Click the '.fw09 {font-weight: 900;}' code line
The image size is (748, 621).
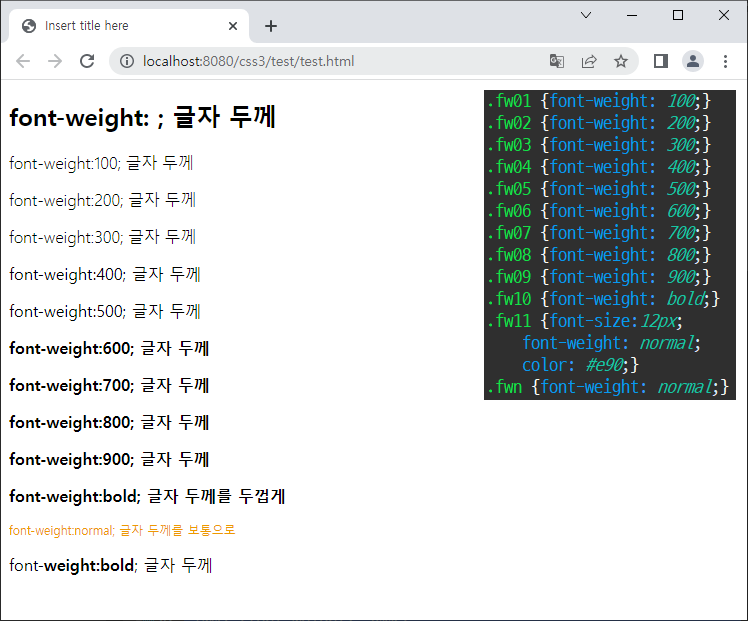pyautogui.click(x=599, y=277)
